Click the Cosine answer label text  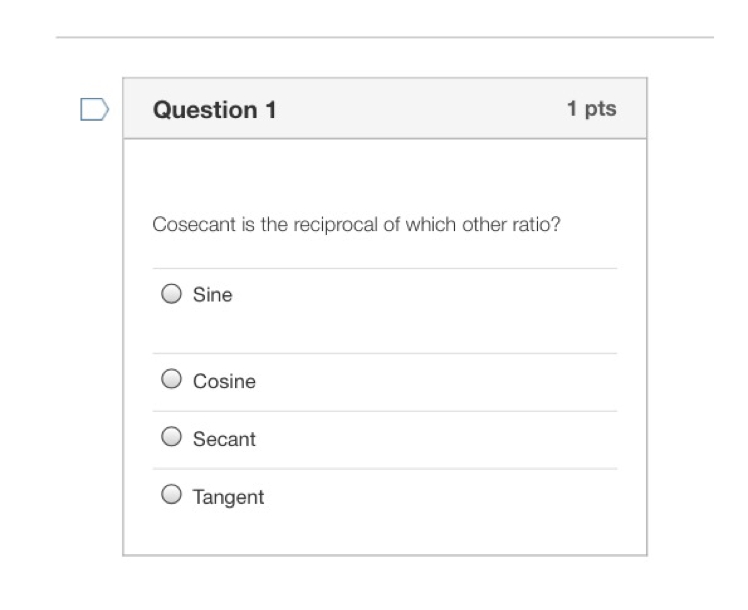(224, 382)
